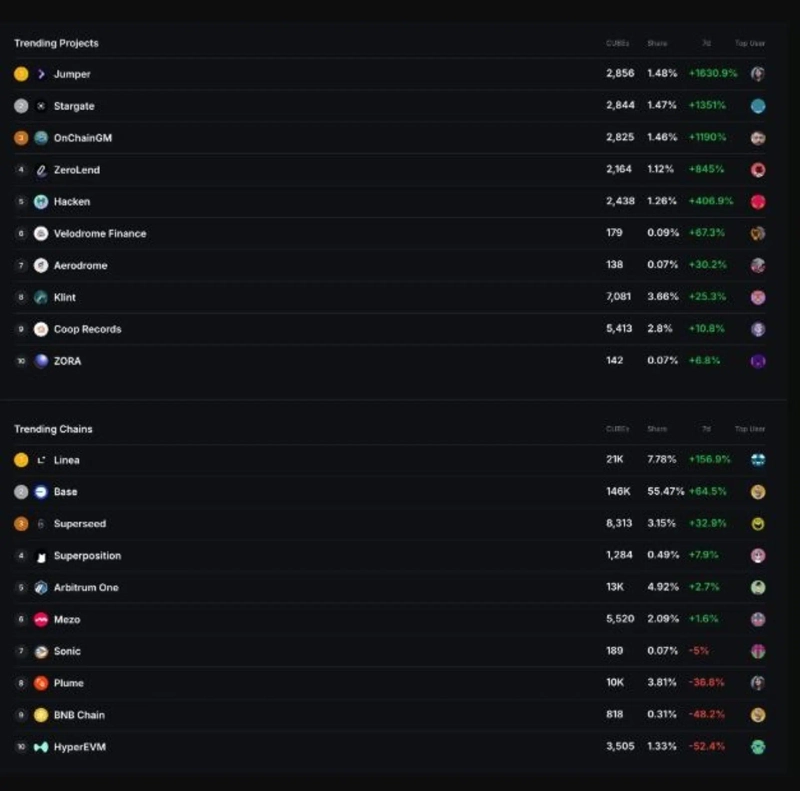Click the Base chain logo icon
Screen dimensions: 800x791
point(41,492)
